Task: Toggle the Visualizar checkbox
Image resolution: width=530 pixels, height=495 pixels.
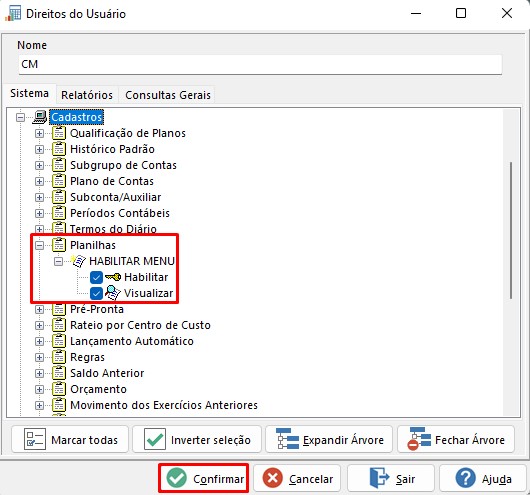Action: tap(96, 293)
